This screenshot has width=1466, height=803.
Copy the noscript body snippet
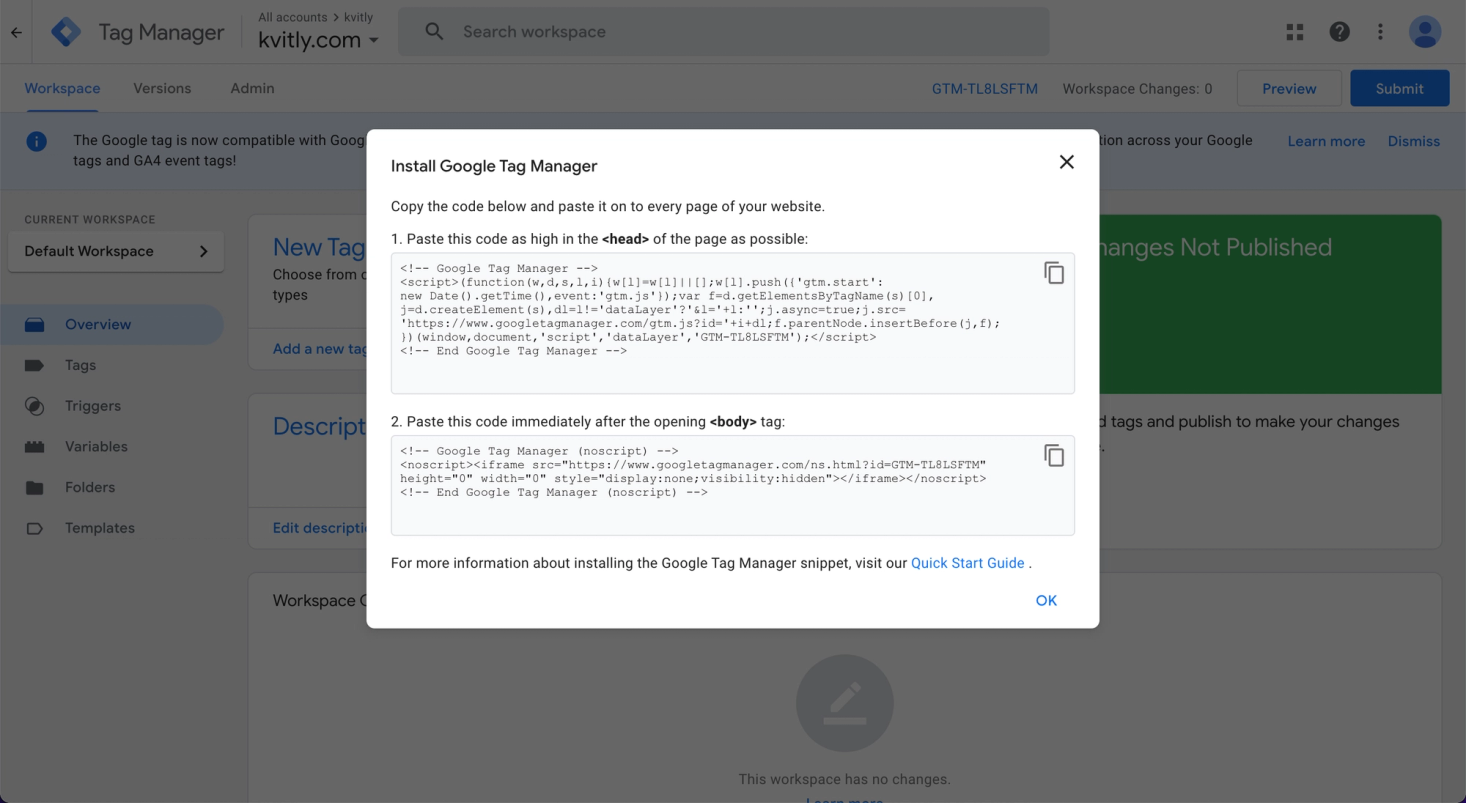point(1054,456)
